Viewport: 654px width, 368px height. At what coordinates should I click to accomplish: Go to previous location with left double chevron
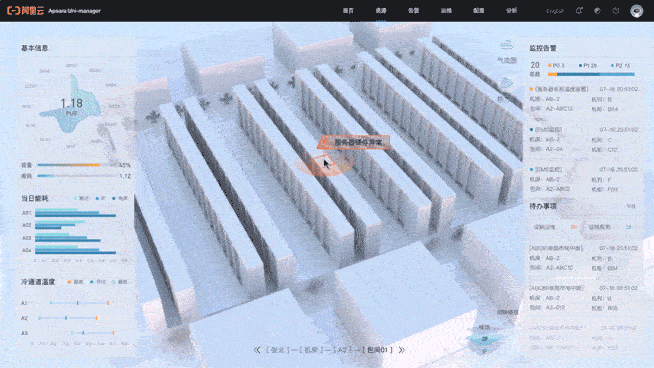point(257,350)
